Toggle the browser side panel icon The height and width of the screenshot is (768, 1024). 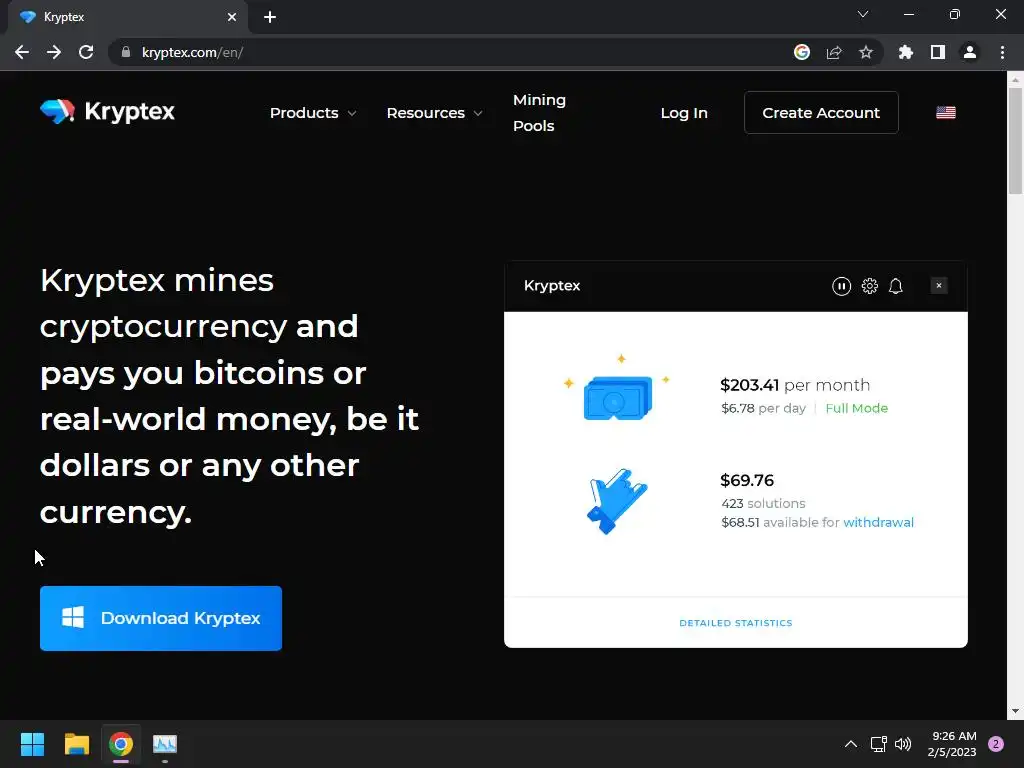938,52
